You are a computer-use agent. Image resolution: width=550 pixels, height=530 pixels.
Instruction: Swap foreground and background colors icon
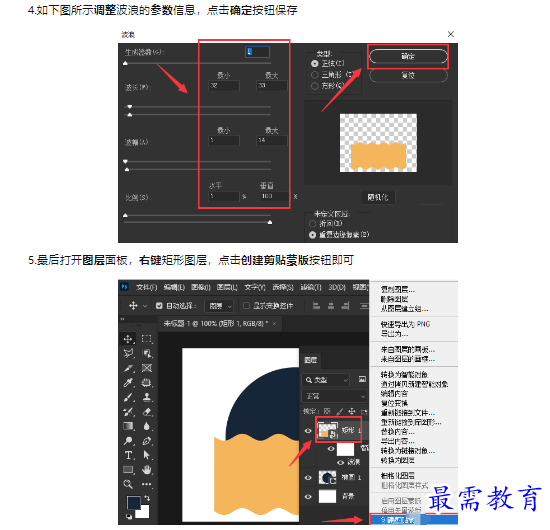pyautogui.click(x=147, y=498)
